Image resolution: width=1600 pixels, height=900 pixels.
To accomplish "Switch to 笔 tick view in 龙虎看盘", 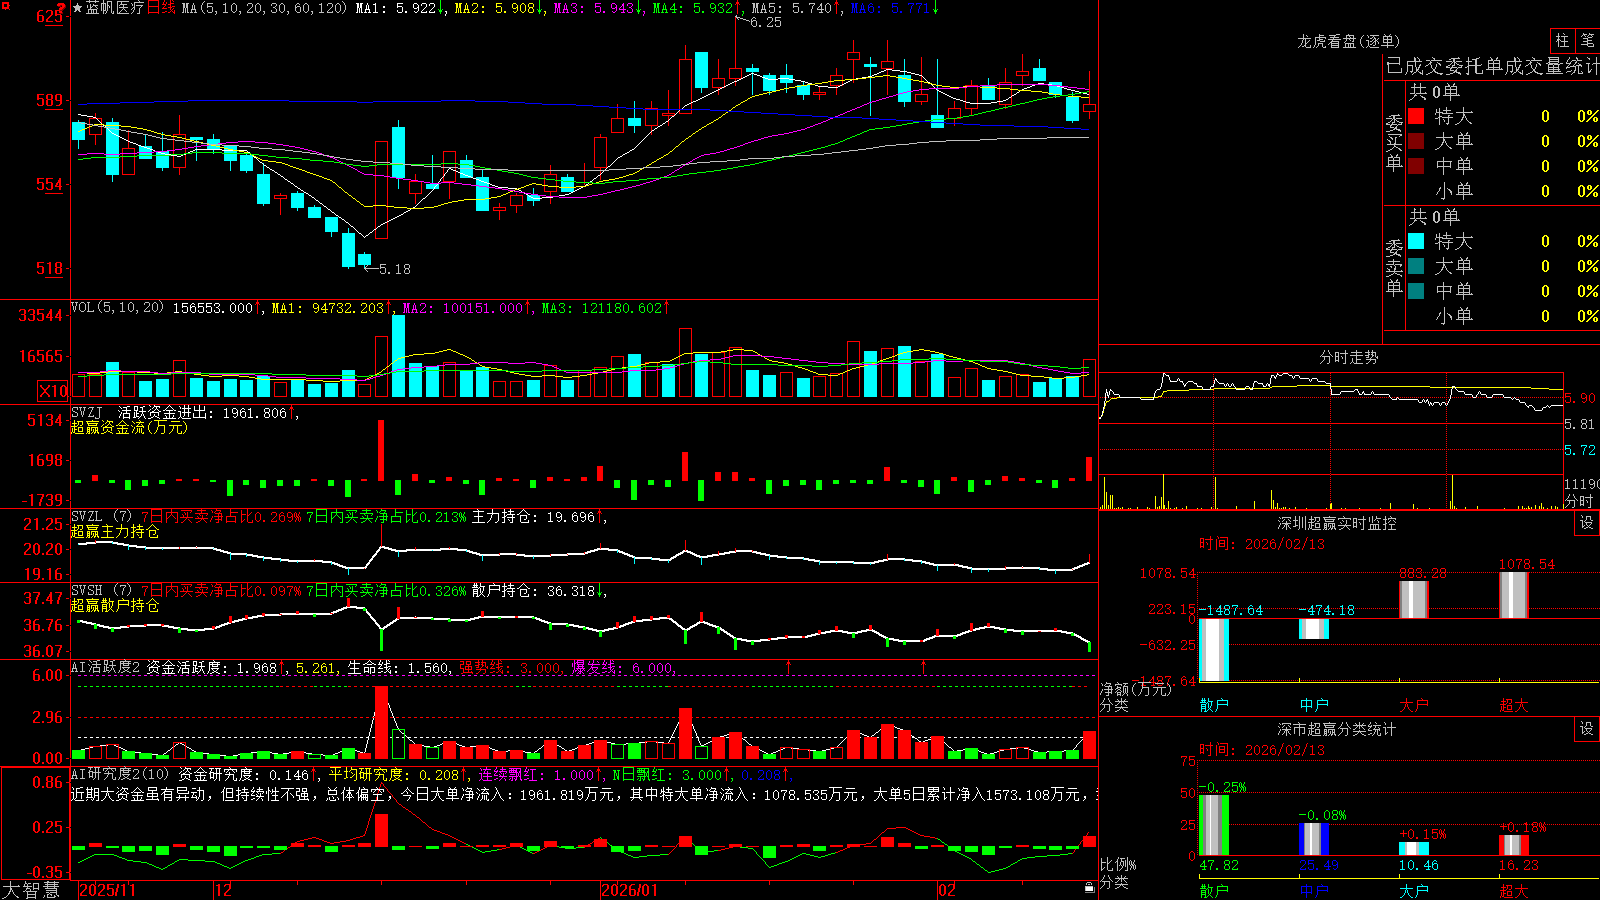I will [1587, 41].
